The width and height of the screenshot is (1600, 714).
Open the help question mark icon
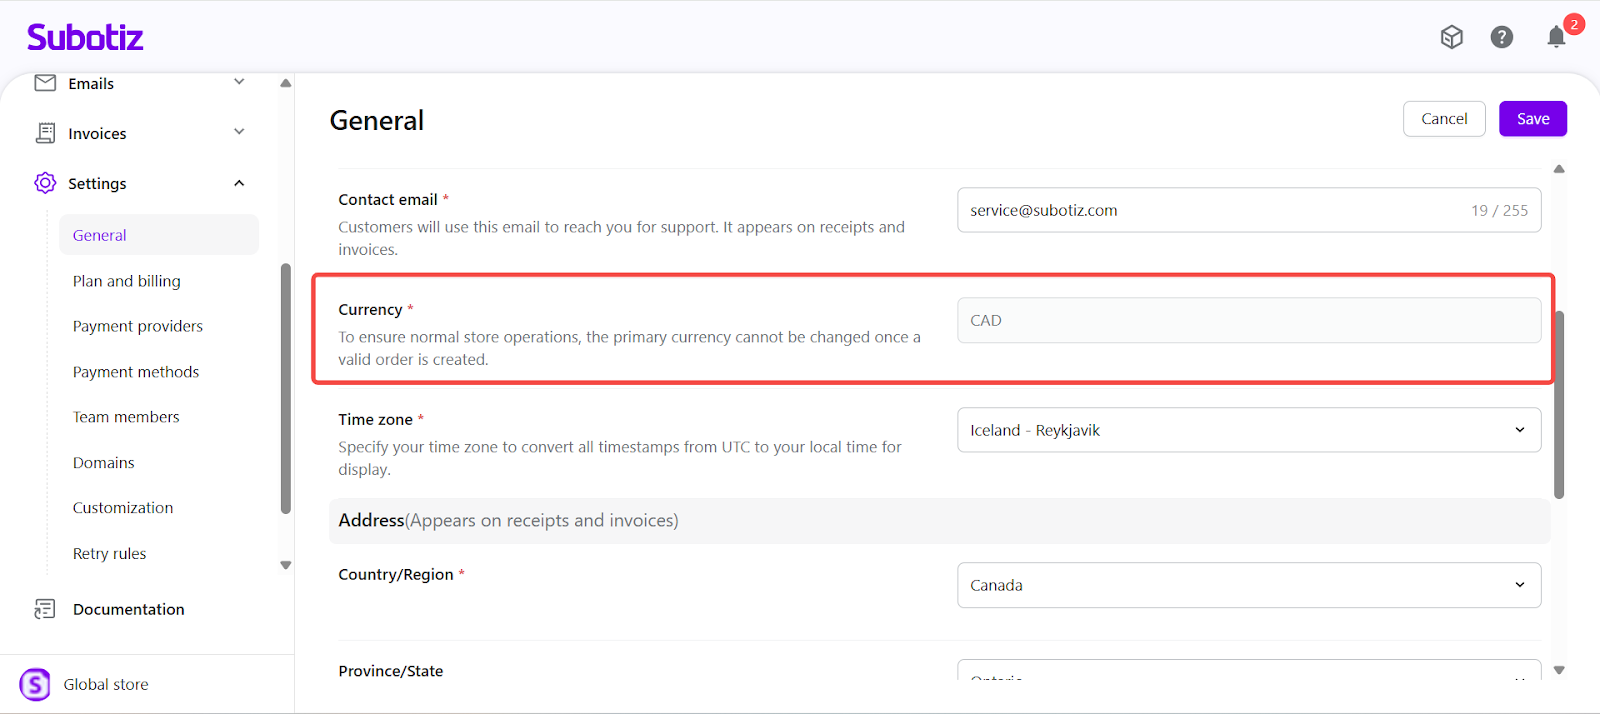coord(1501,37)
